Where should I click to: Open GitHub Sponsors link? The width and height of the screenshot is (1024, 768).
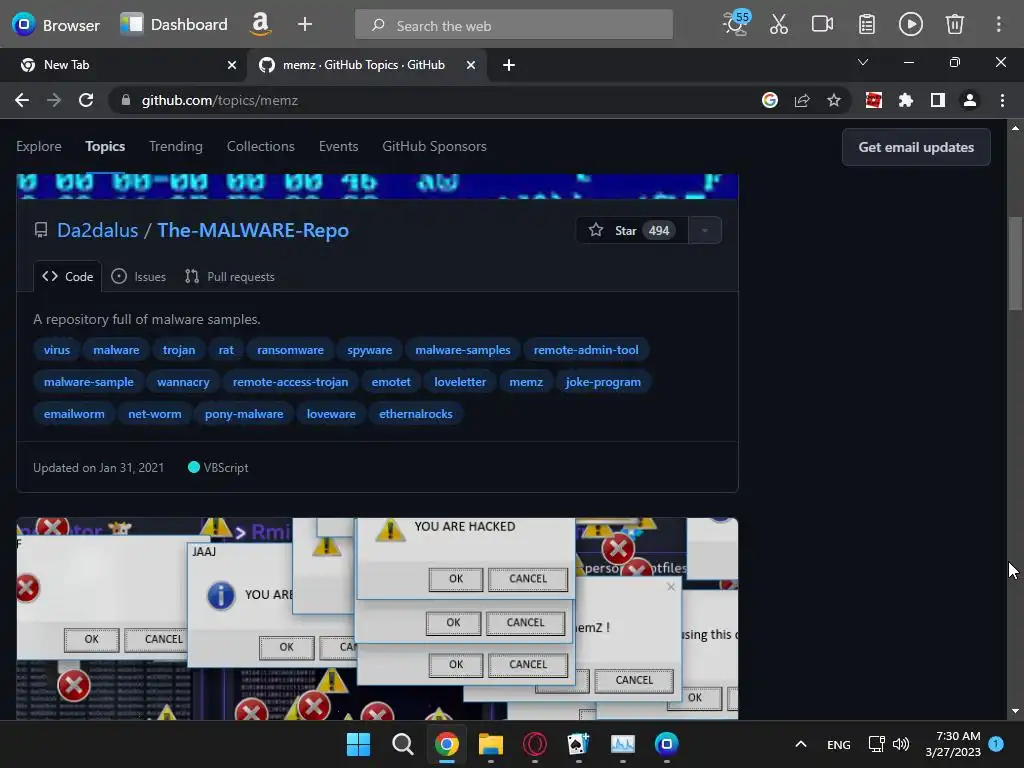coord(434,146)
